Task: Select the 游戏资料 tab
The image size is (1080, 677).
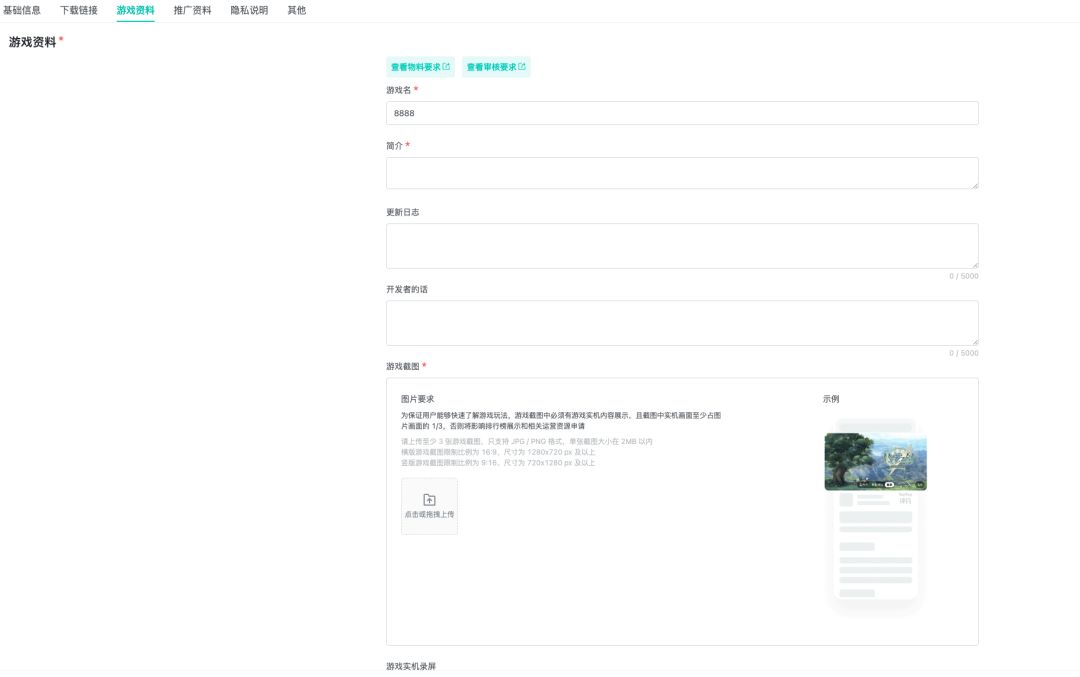Action: [x=136, y=10]
